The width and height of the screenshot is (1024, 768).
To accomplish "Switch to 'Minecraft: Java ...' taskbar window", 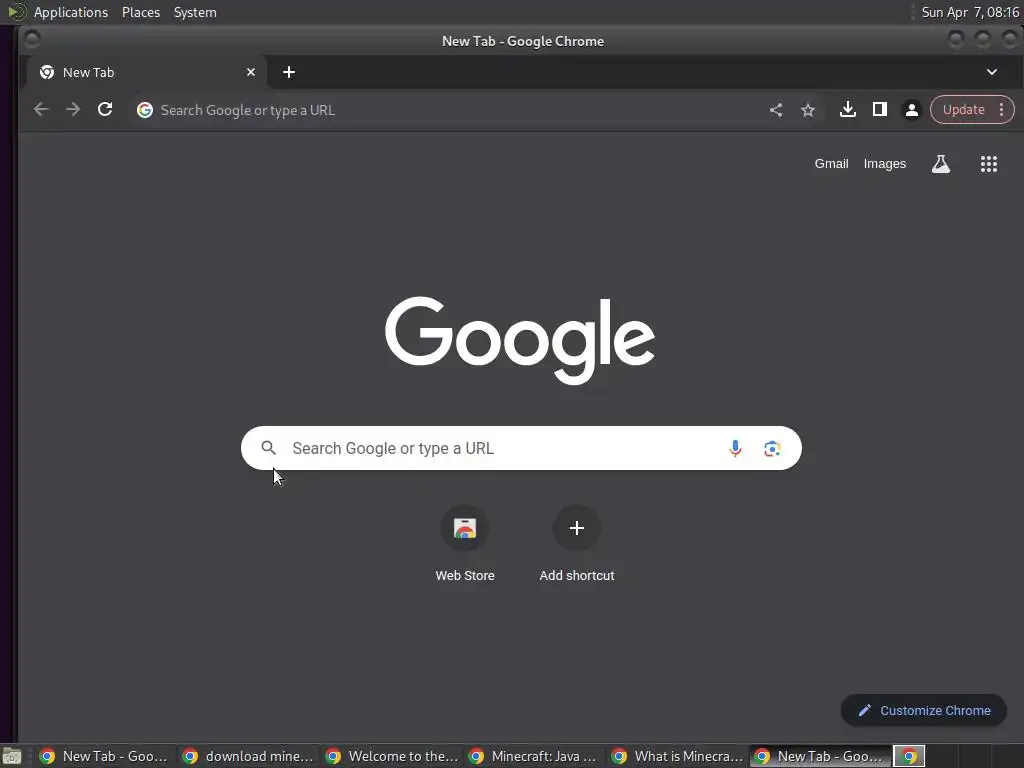I will point(534,756).
